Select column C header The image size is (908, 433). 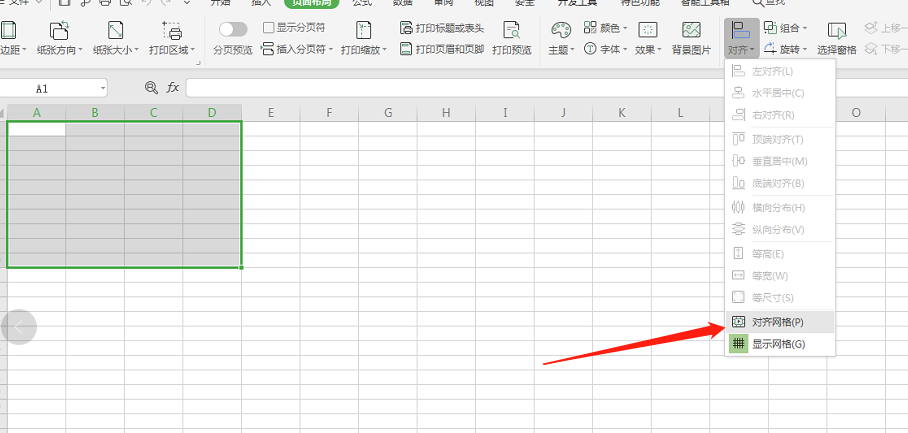(153, 113)
